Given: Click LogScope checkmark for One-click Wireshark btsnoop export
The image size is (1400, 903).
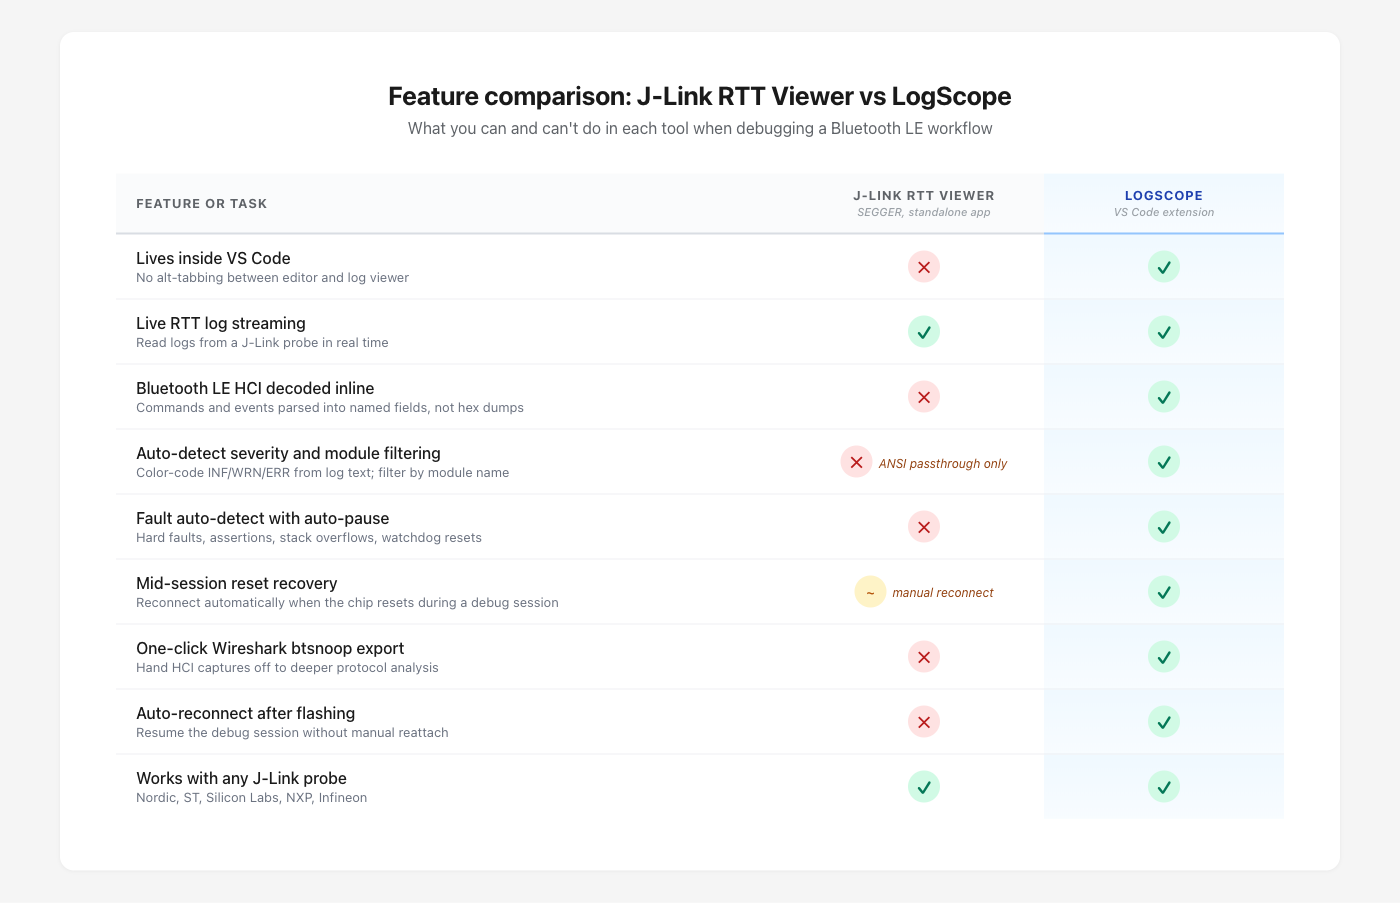Looking at the screenshot, I should click(1164, 657).
